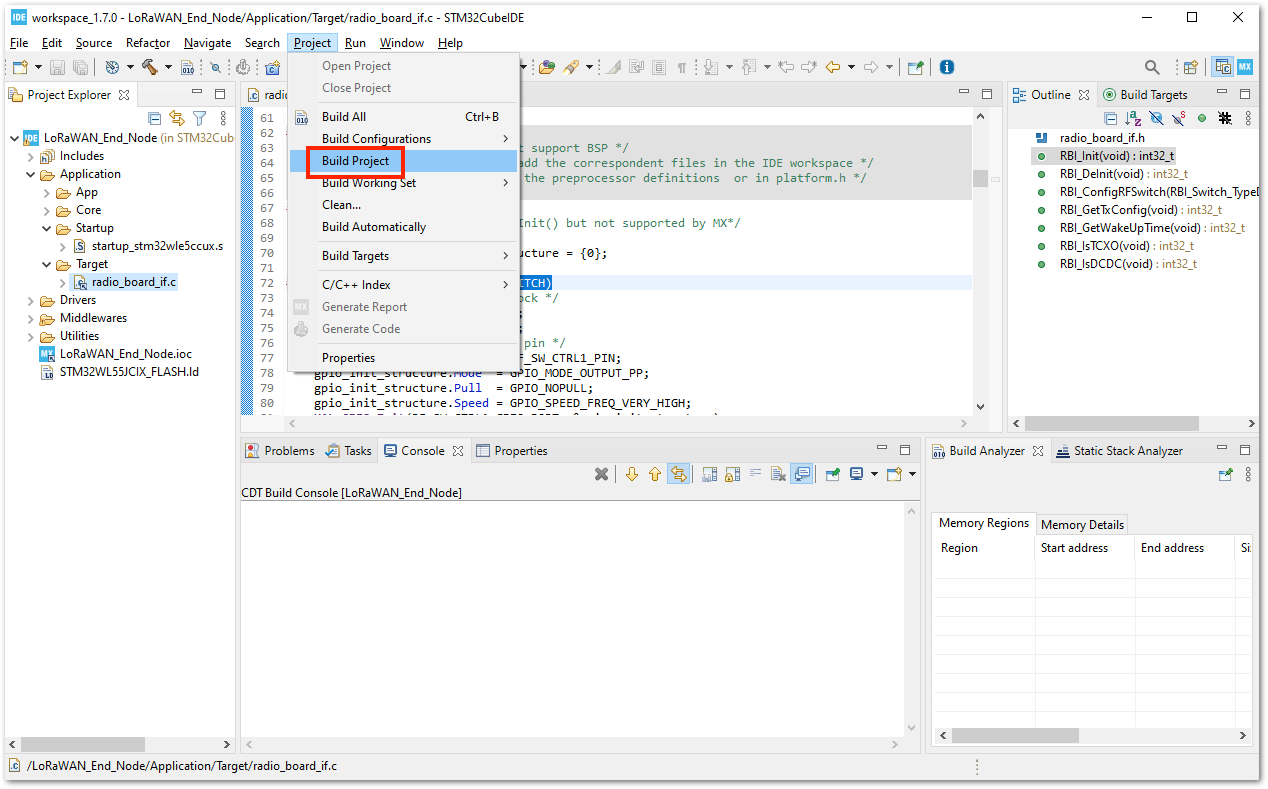Click Collapse All icon in Outline view
1268x789 pixels.
[x=1111, y=118]
